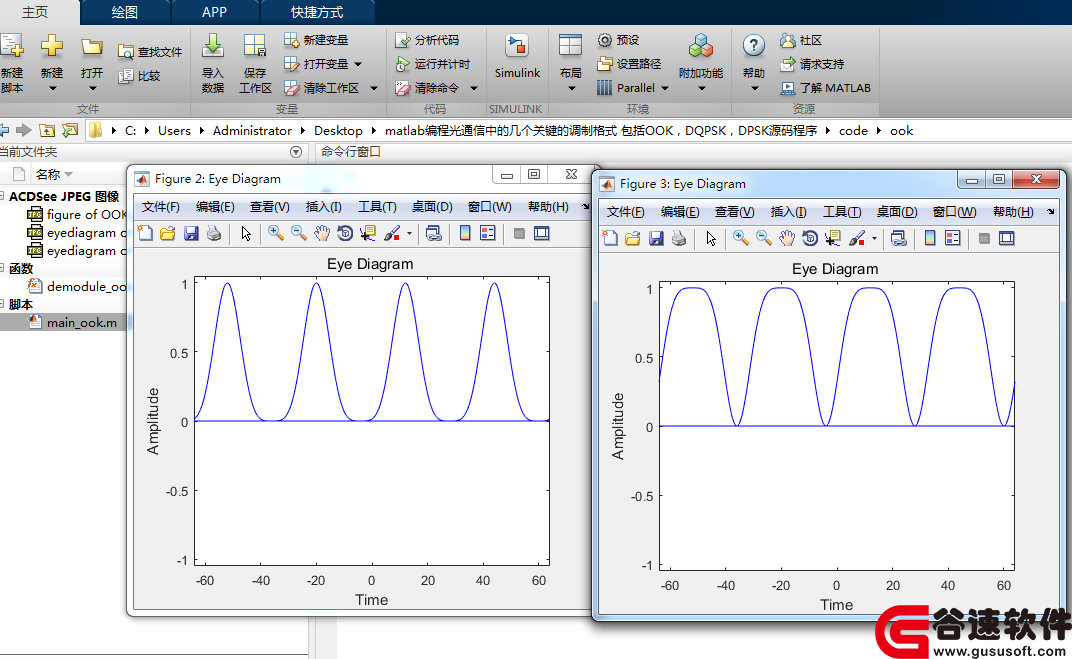Click 新建变量 new variable

click(316, 40)
